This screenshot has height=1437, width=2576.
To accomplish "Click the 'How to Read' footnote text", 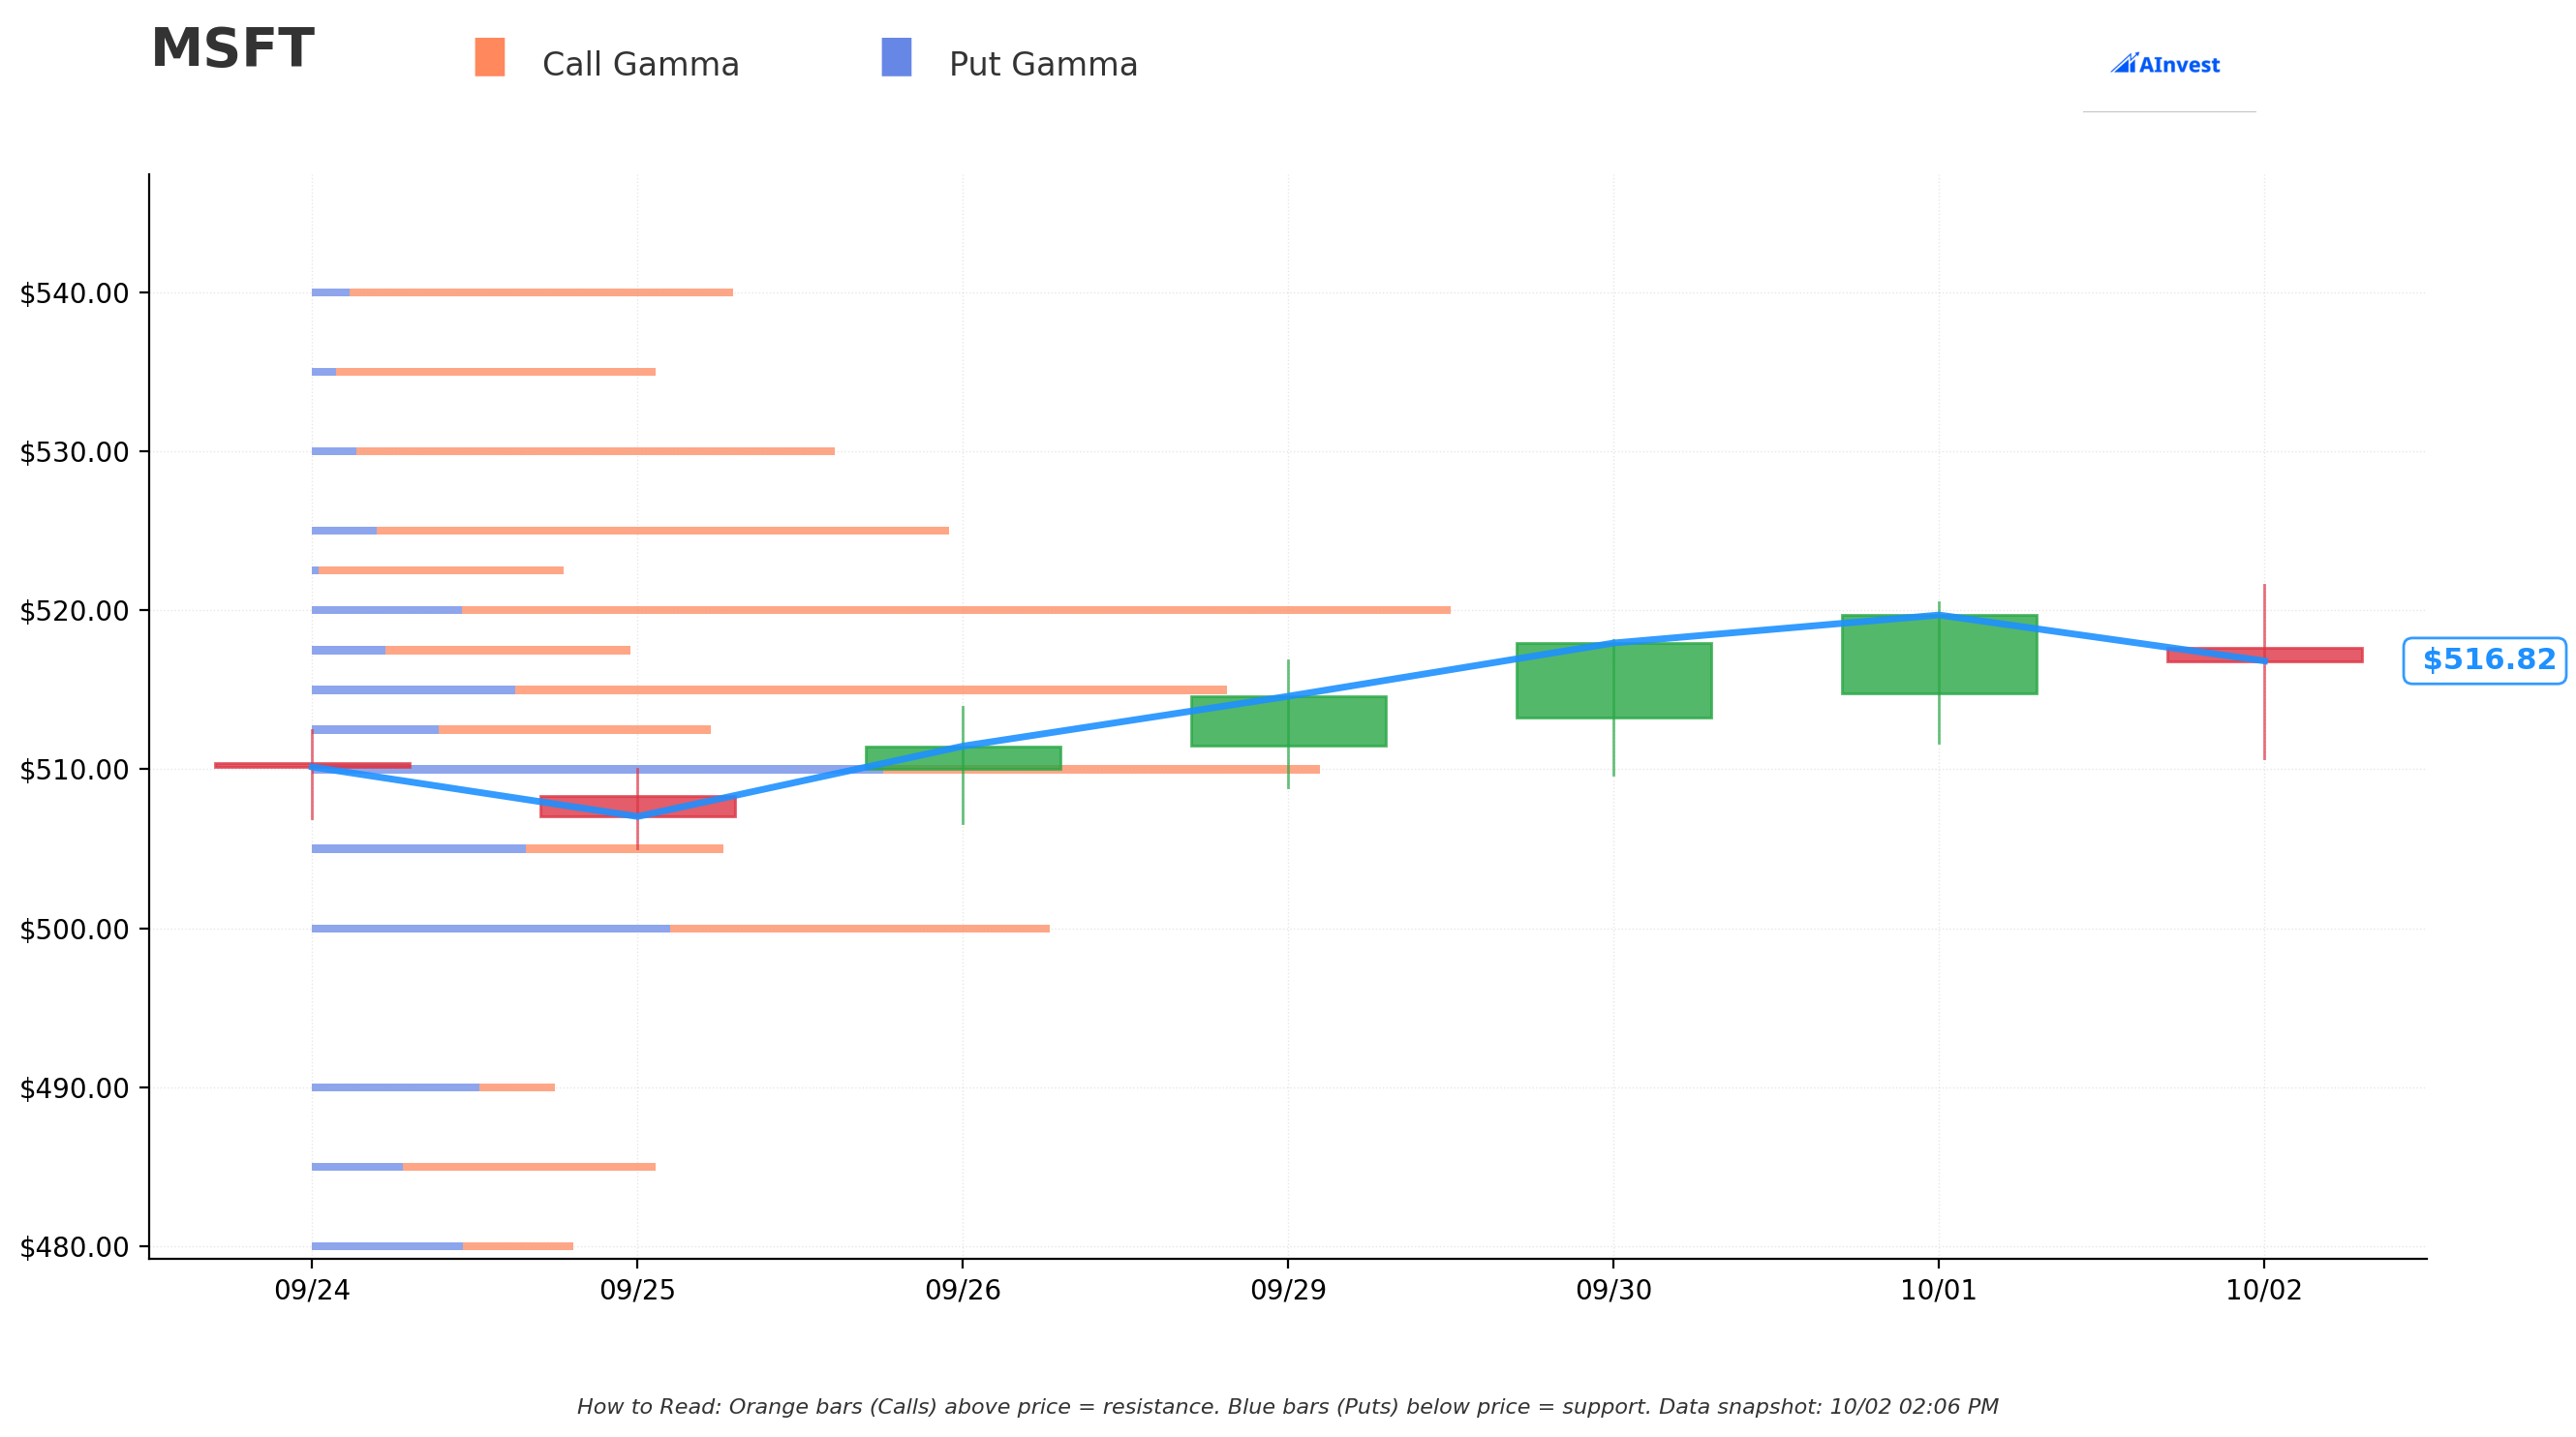I will point(1288,1408).
